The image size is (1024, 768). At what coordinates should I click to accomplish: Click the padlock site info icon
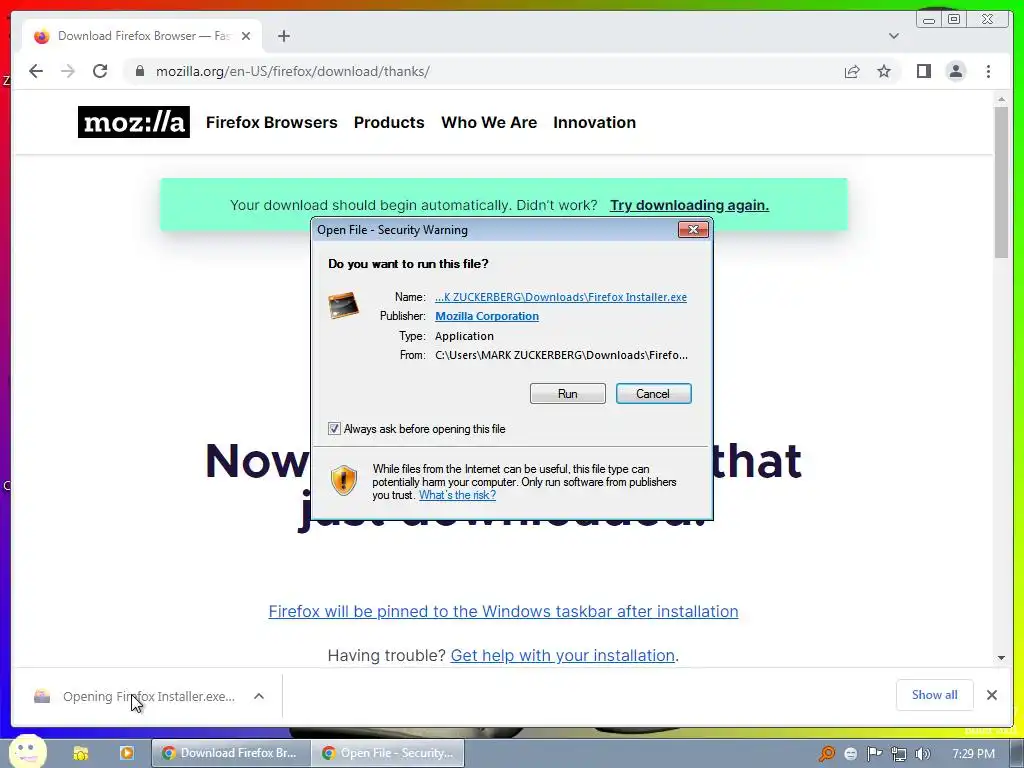tap(140, 71)
